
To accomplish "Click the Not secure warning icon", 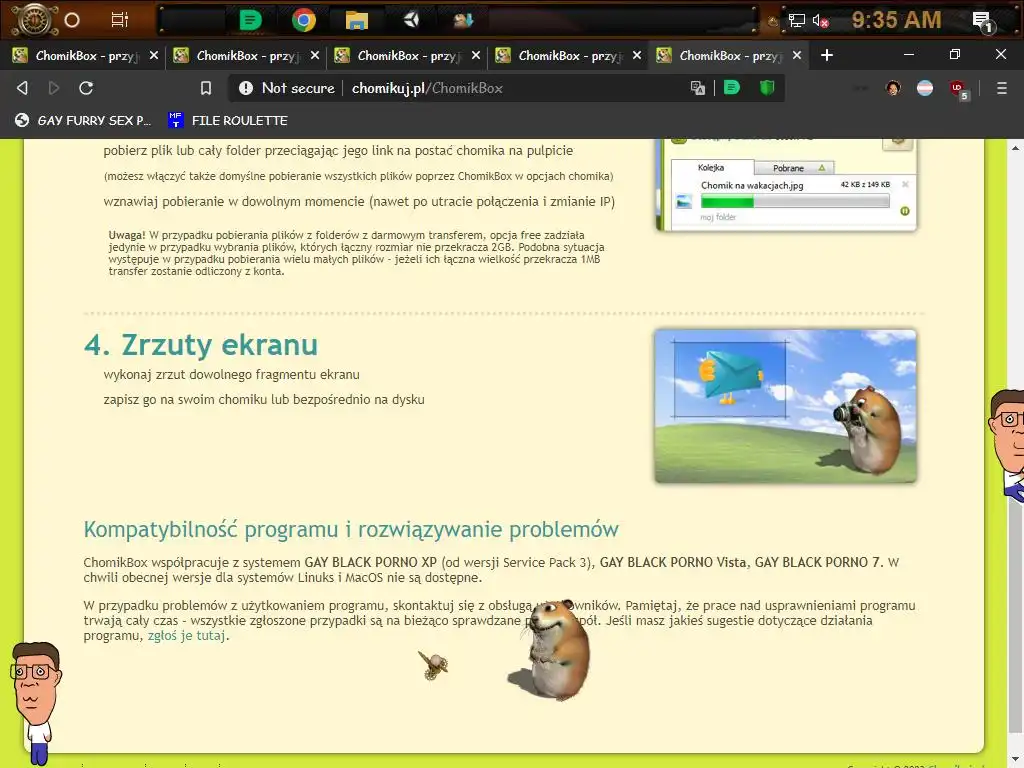I will pos(246,88).
